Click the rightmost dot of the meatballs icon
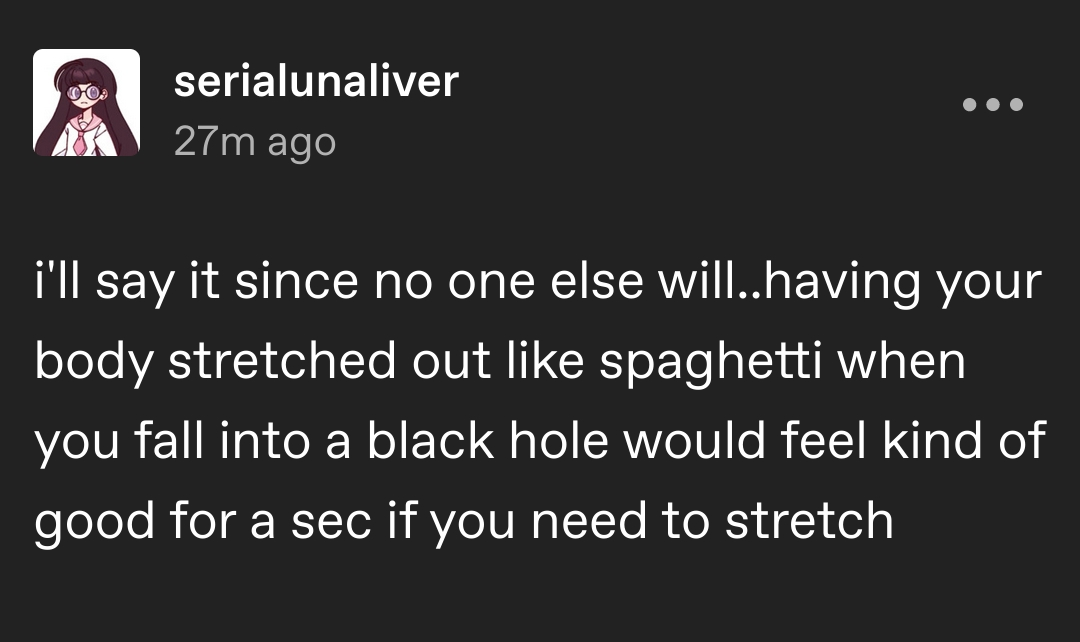1080x642 pixels. pyautogui.click(x=1016, y=105)
